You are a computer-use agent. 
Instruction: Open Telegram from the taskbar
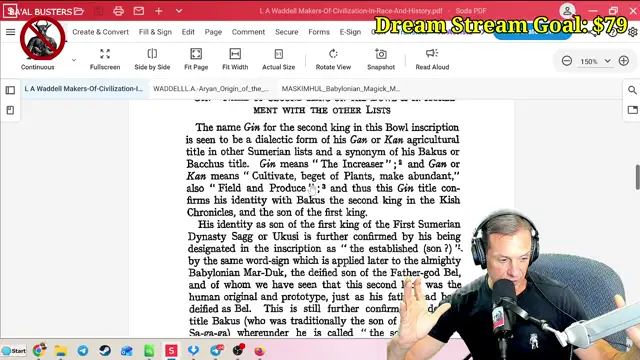(x=83, y=351)
